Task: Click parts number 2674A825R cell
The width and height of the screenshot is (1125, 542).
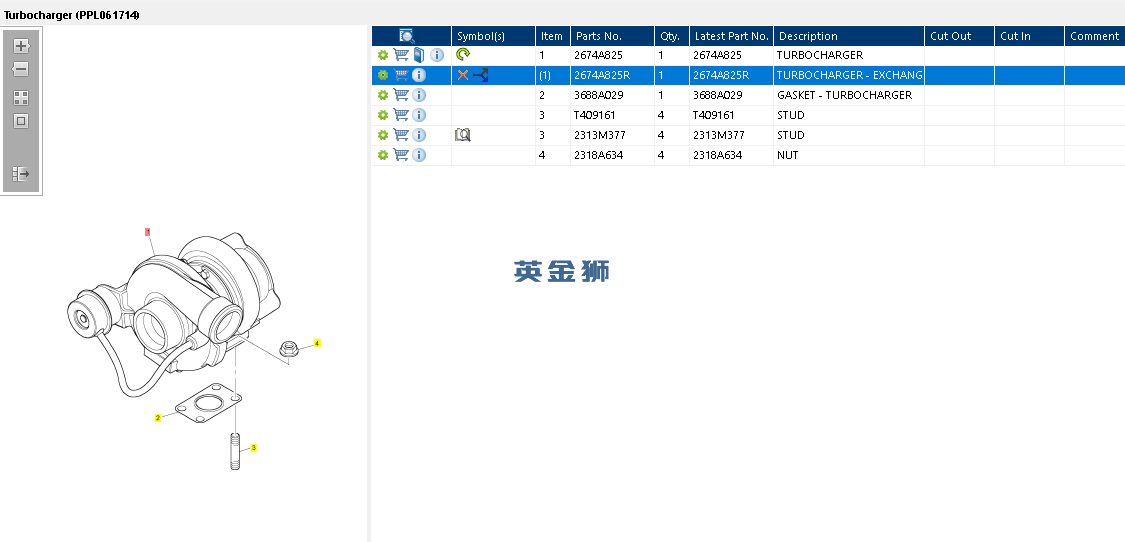Action: pos(613,75)
